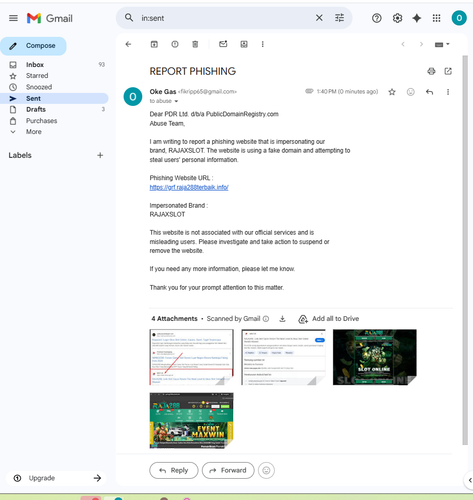The width and height of the screenshot is (473, 500).
Task: Open email in new window
Action: point(448,71)
